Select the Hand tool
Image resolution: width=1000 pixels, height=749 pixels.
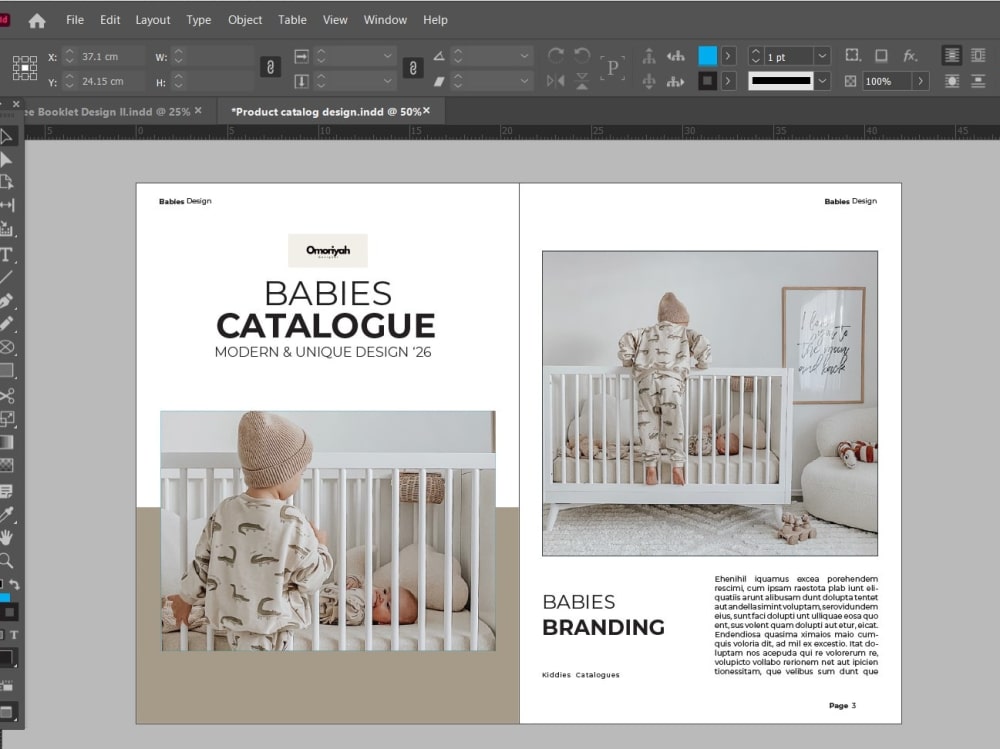click(6, 537)
